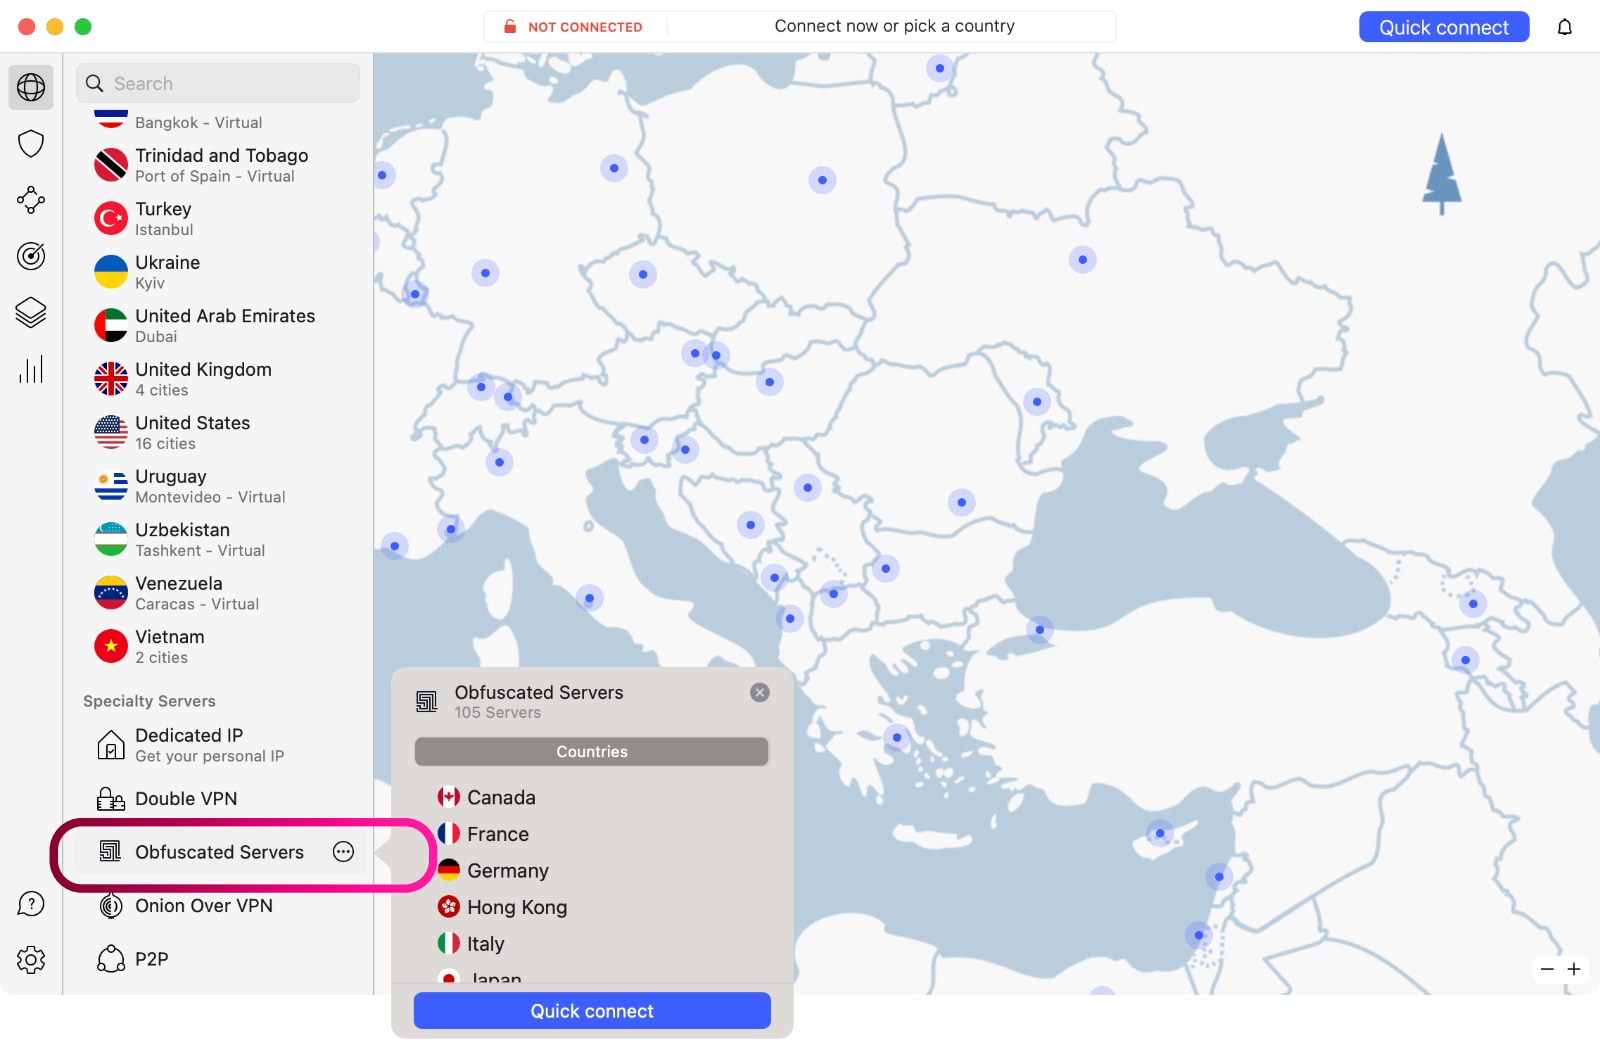The image size is (1600, 1057).
Task: Click the Dedicated IP house icon
Action: [111, 745]
